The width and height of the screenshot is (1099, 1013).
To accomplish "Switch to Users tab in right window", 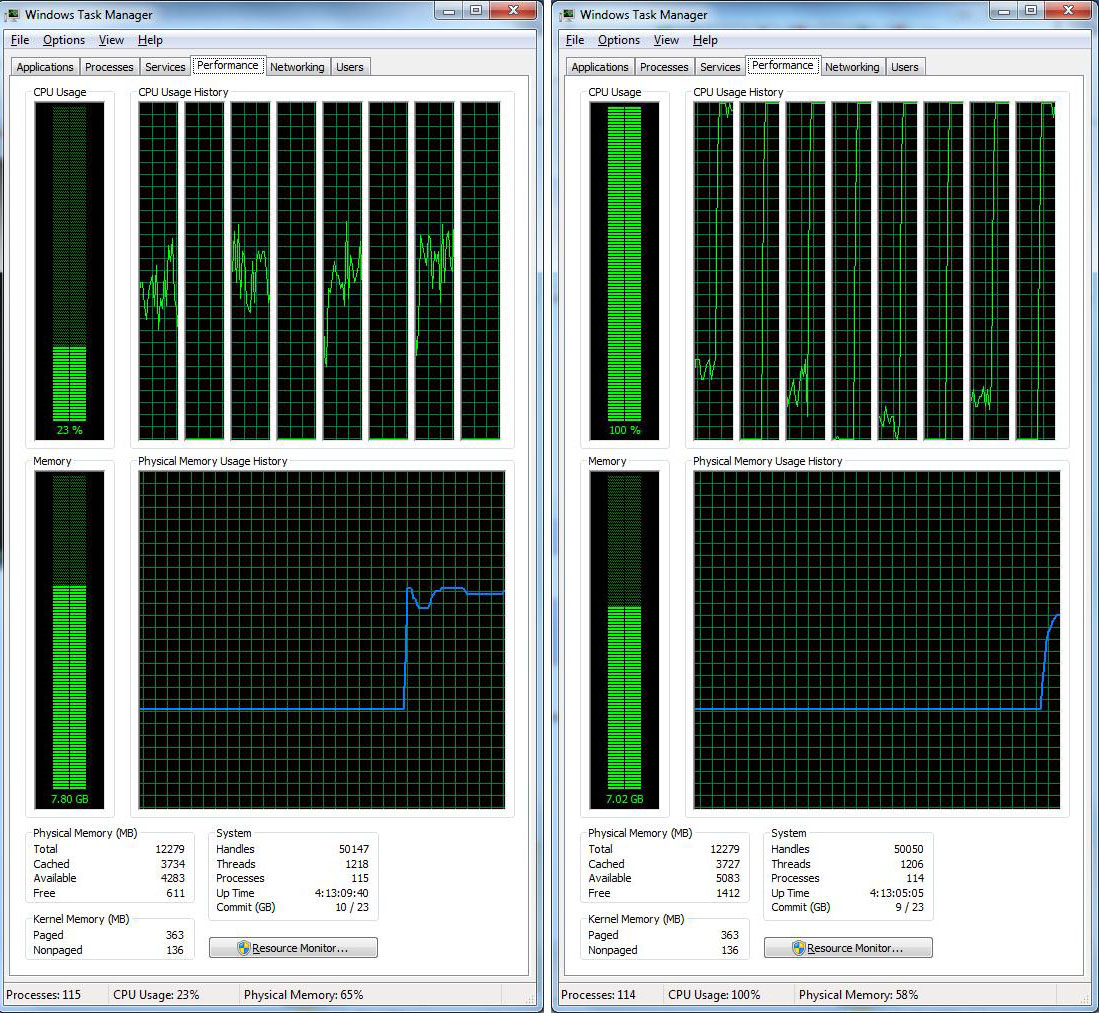I will 905,67.
